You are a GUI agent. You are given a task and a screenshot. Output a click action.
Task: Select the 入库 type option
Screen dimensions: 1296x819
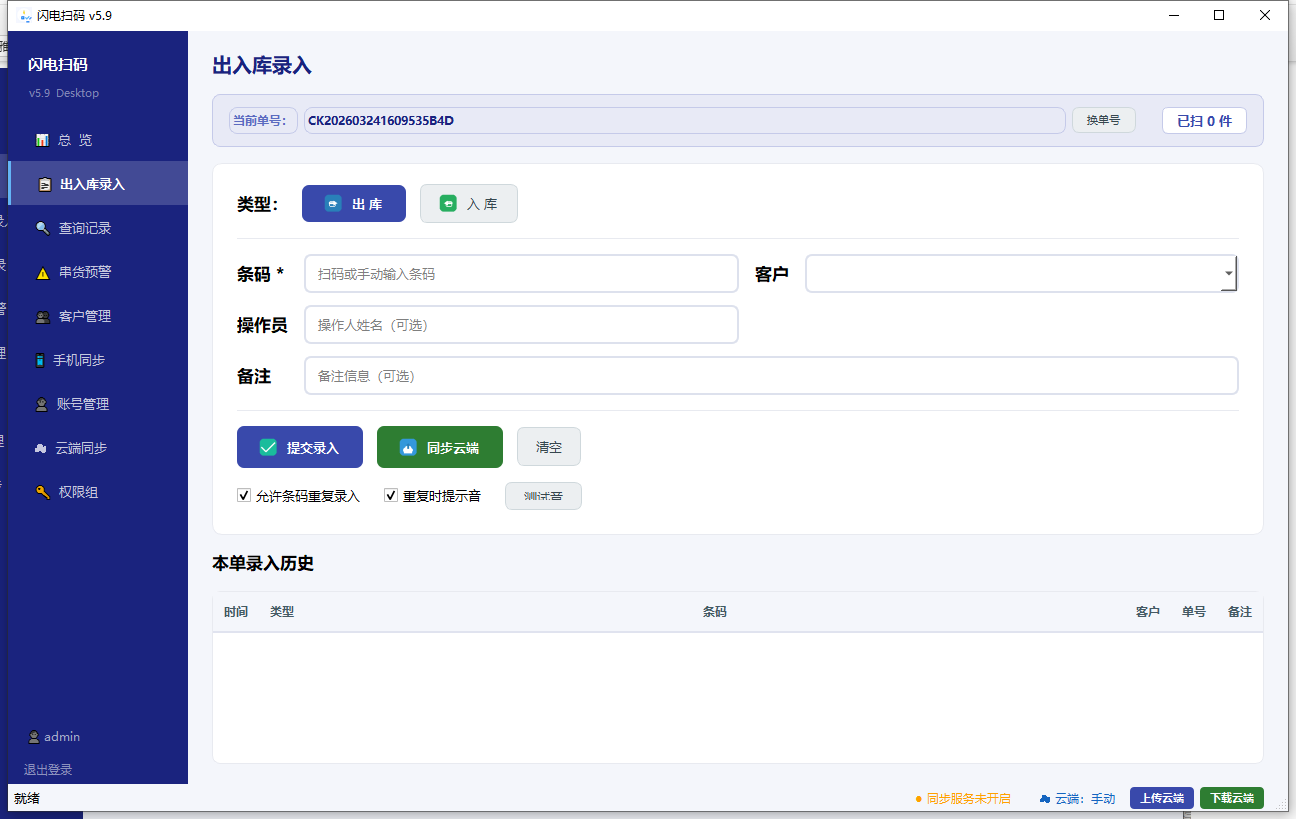point(468,204)
